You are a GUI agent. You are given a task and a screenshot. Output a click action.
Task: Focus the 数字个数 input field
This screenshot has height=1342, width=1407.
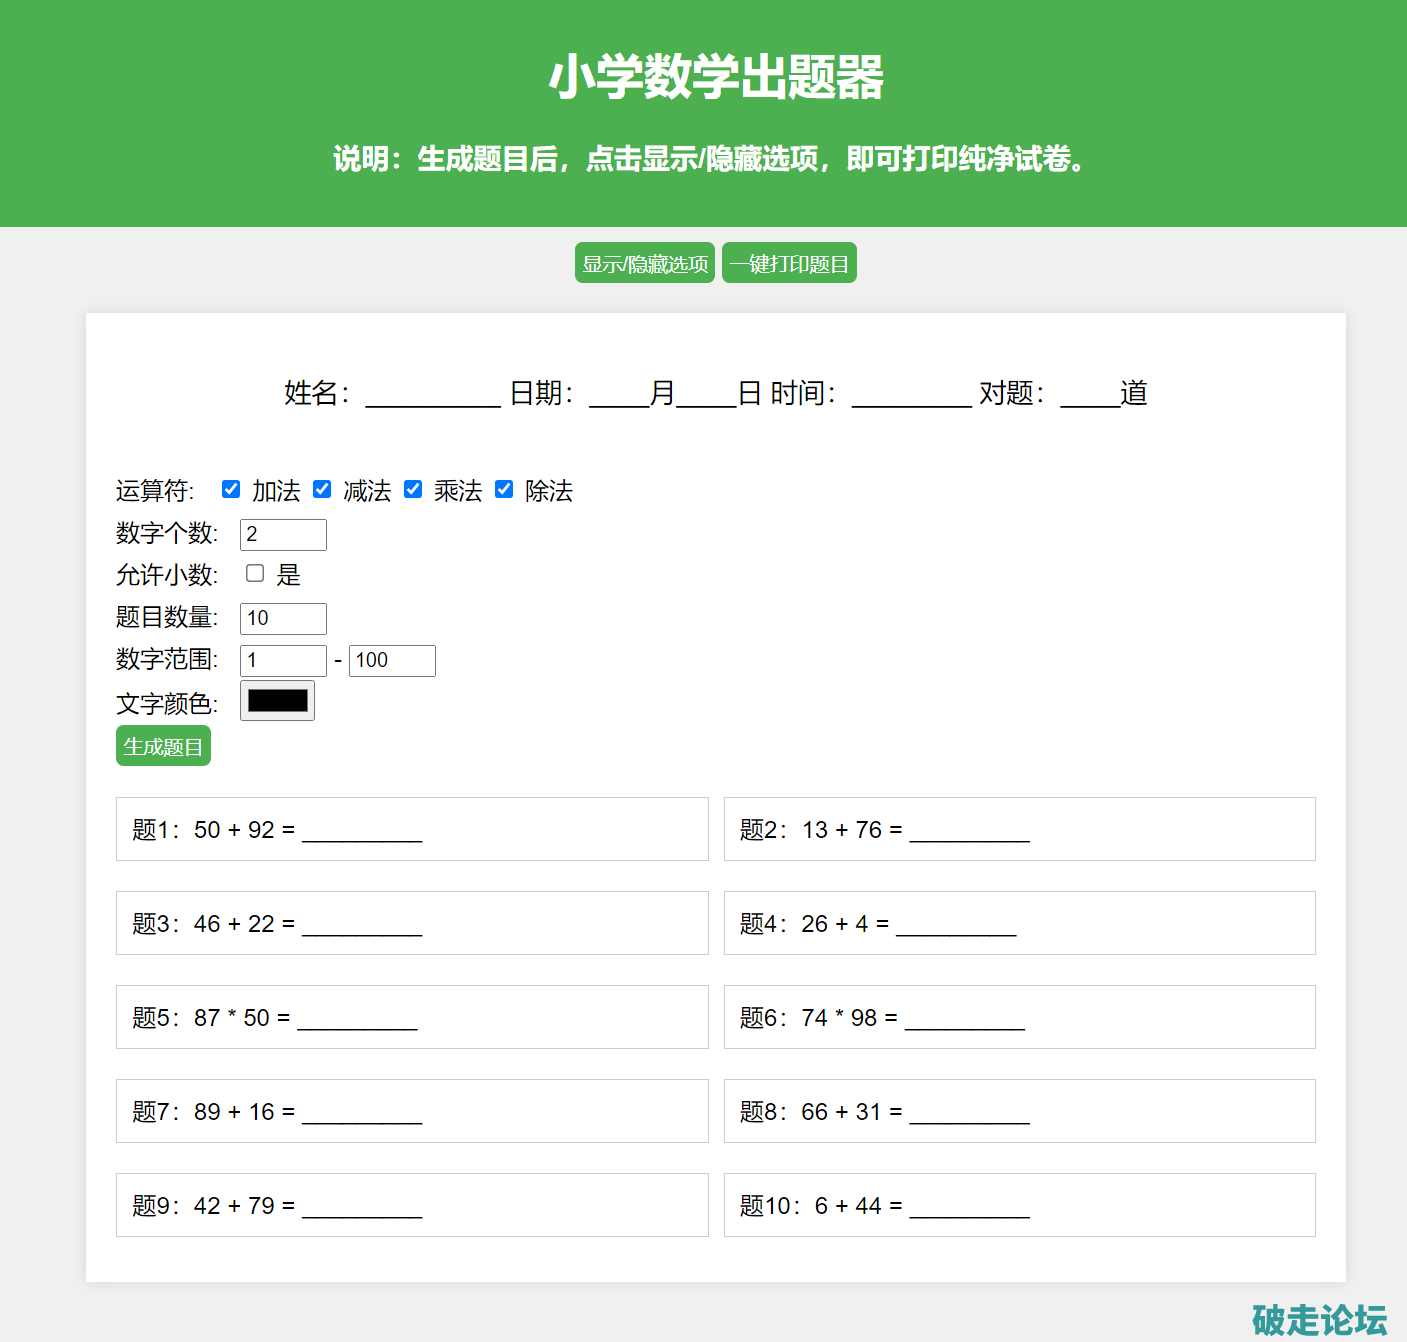(283, 535)
